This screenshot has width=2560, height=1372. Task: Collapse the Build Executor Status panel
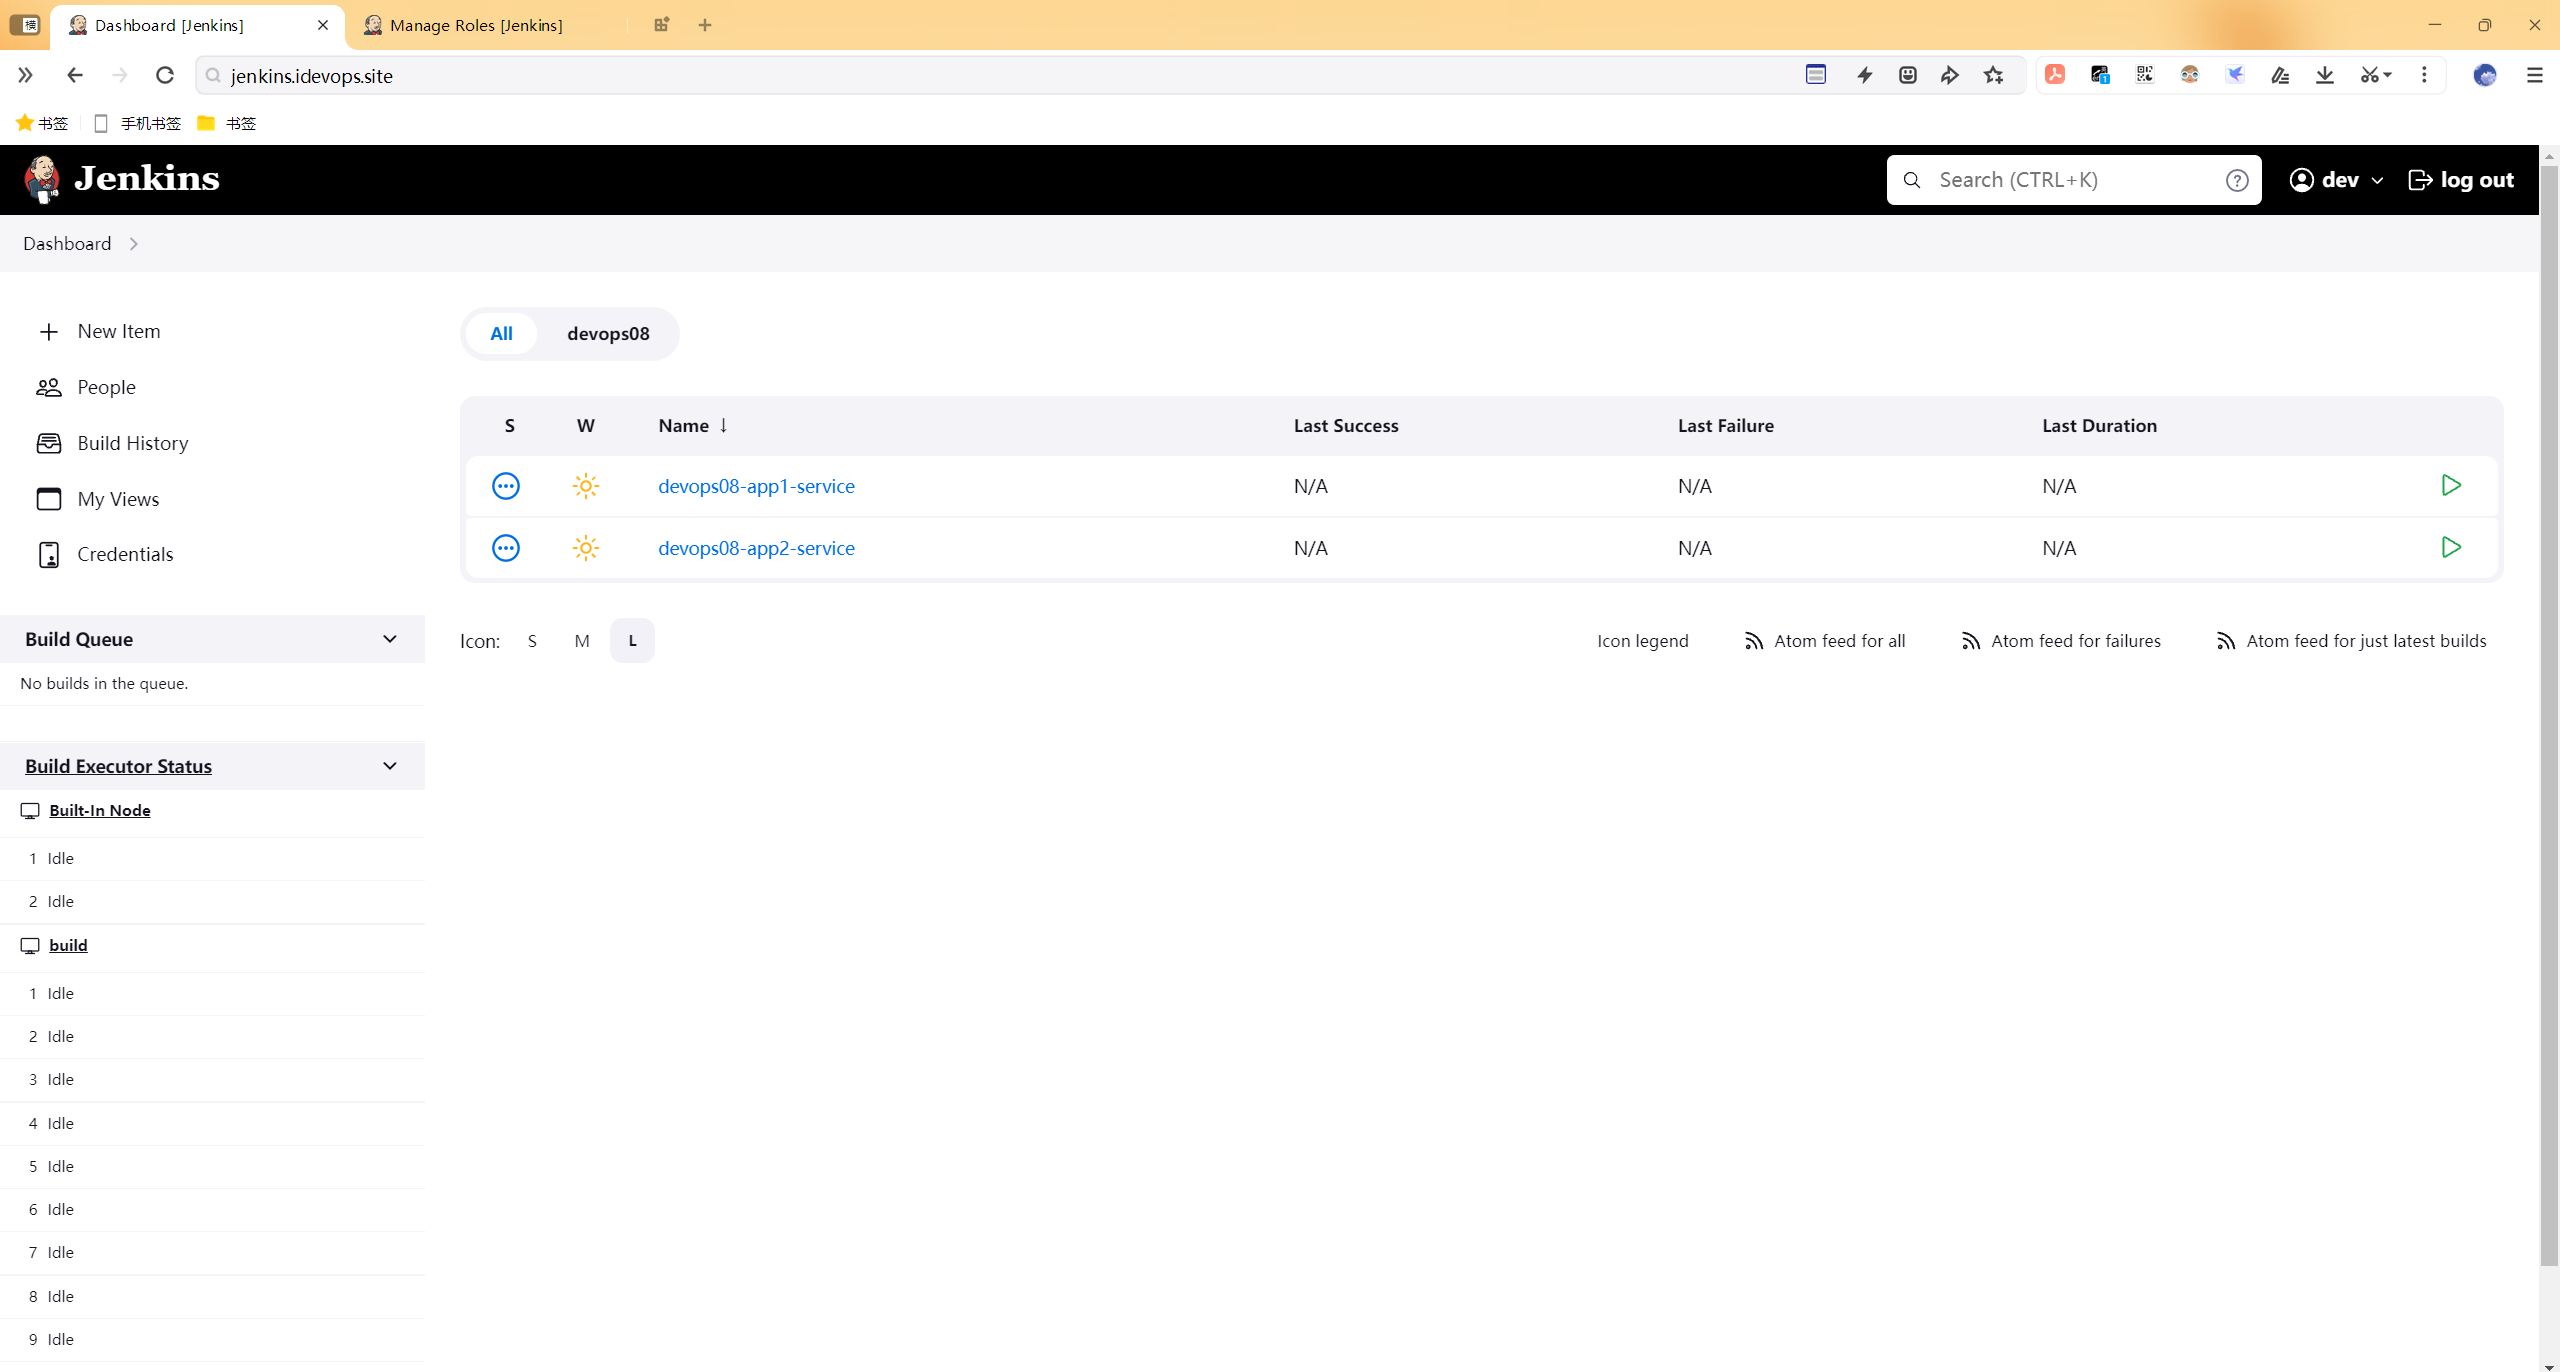pyautogui.click(x=390, y=766)
